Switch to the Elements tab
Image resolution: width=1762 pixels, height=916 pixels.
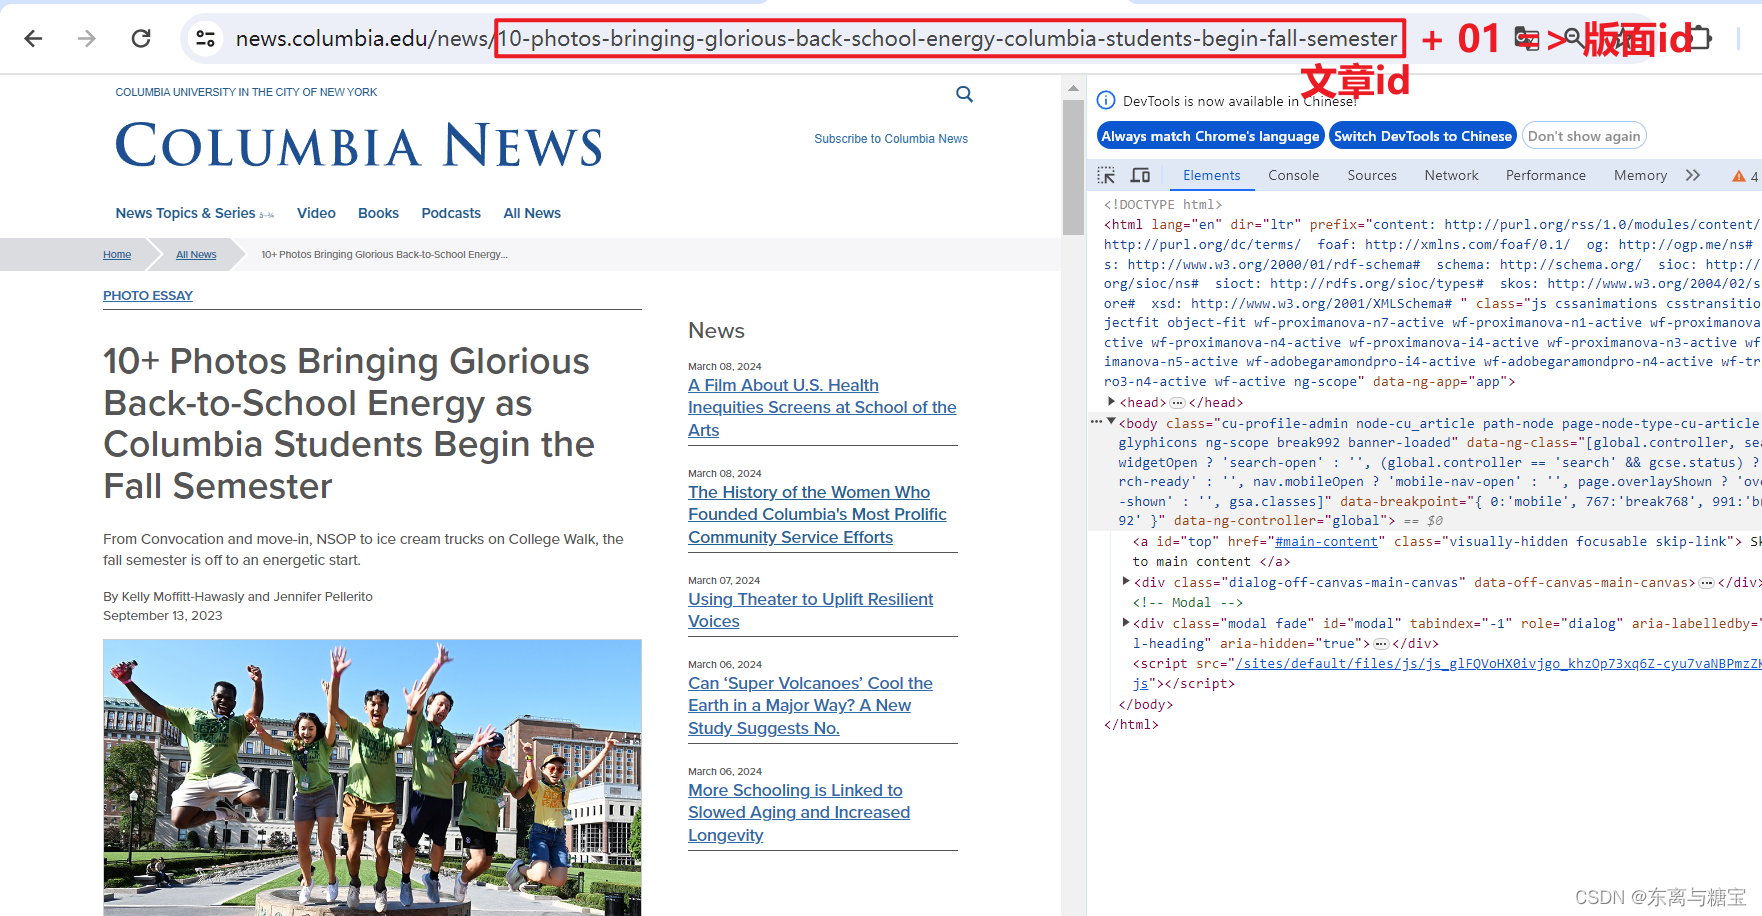pyautogui.click(x=1211, y=175)
